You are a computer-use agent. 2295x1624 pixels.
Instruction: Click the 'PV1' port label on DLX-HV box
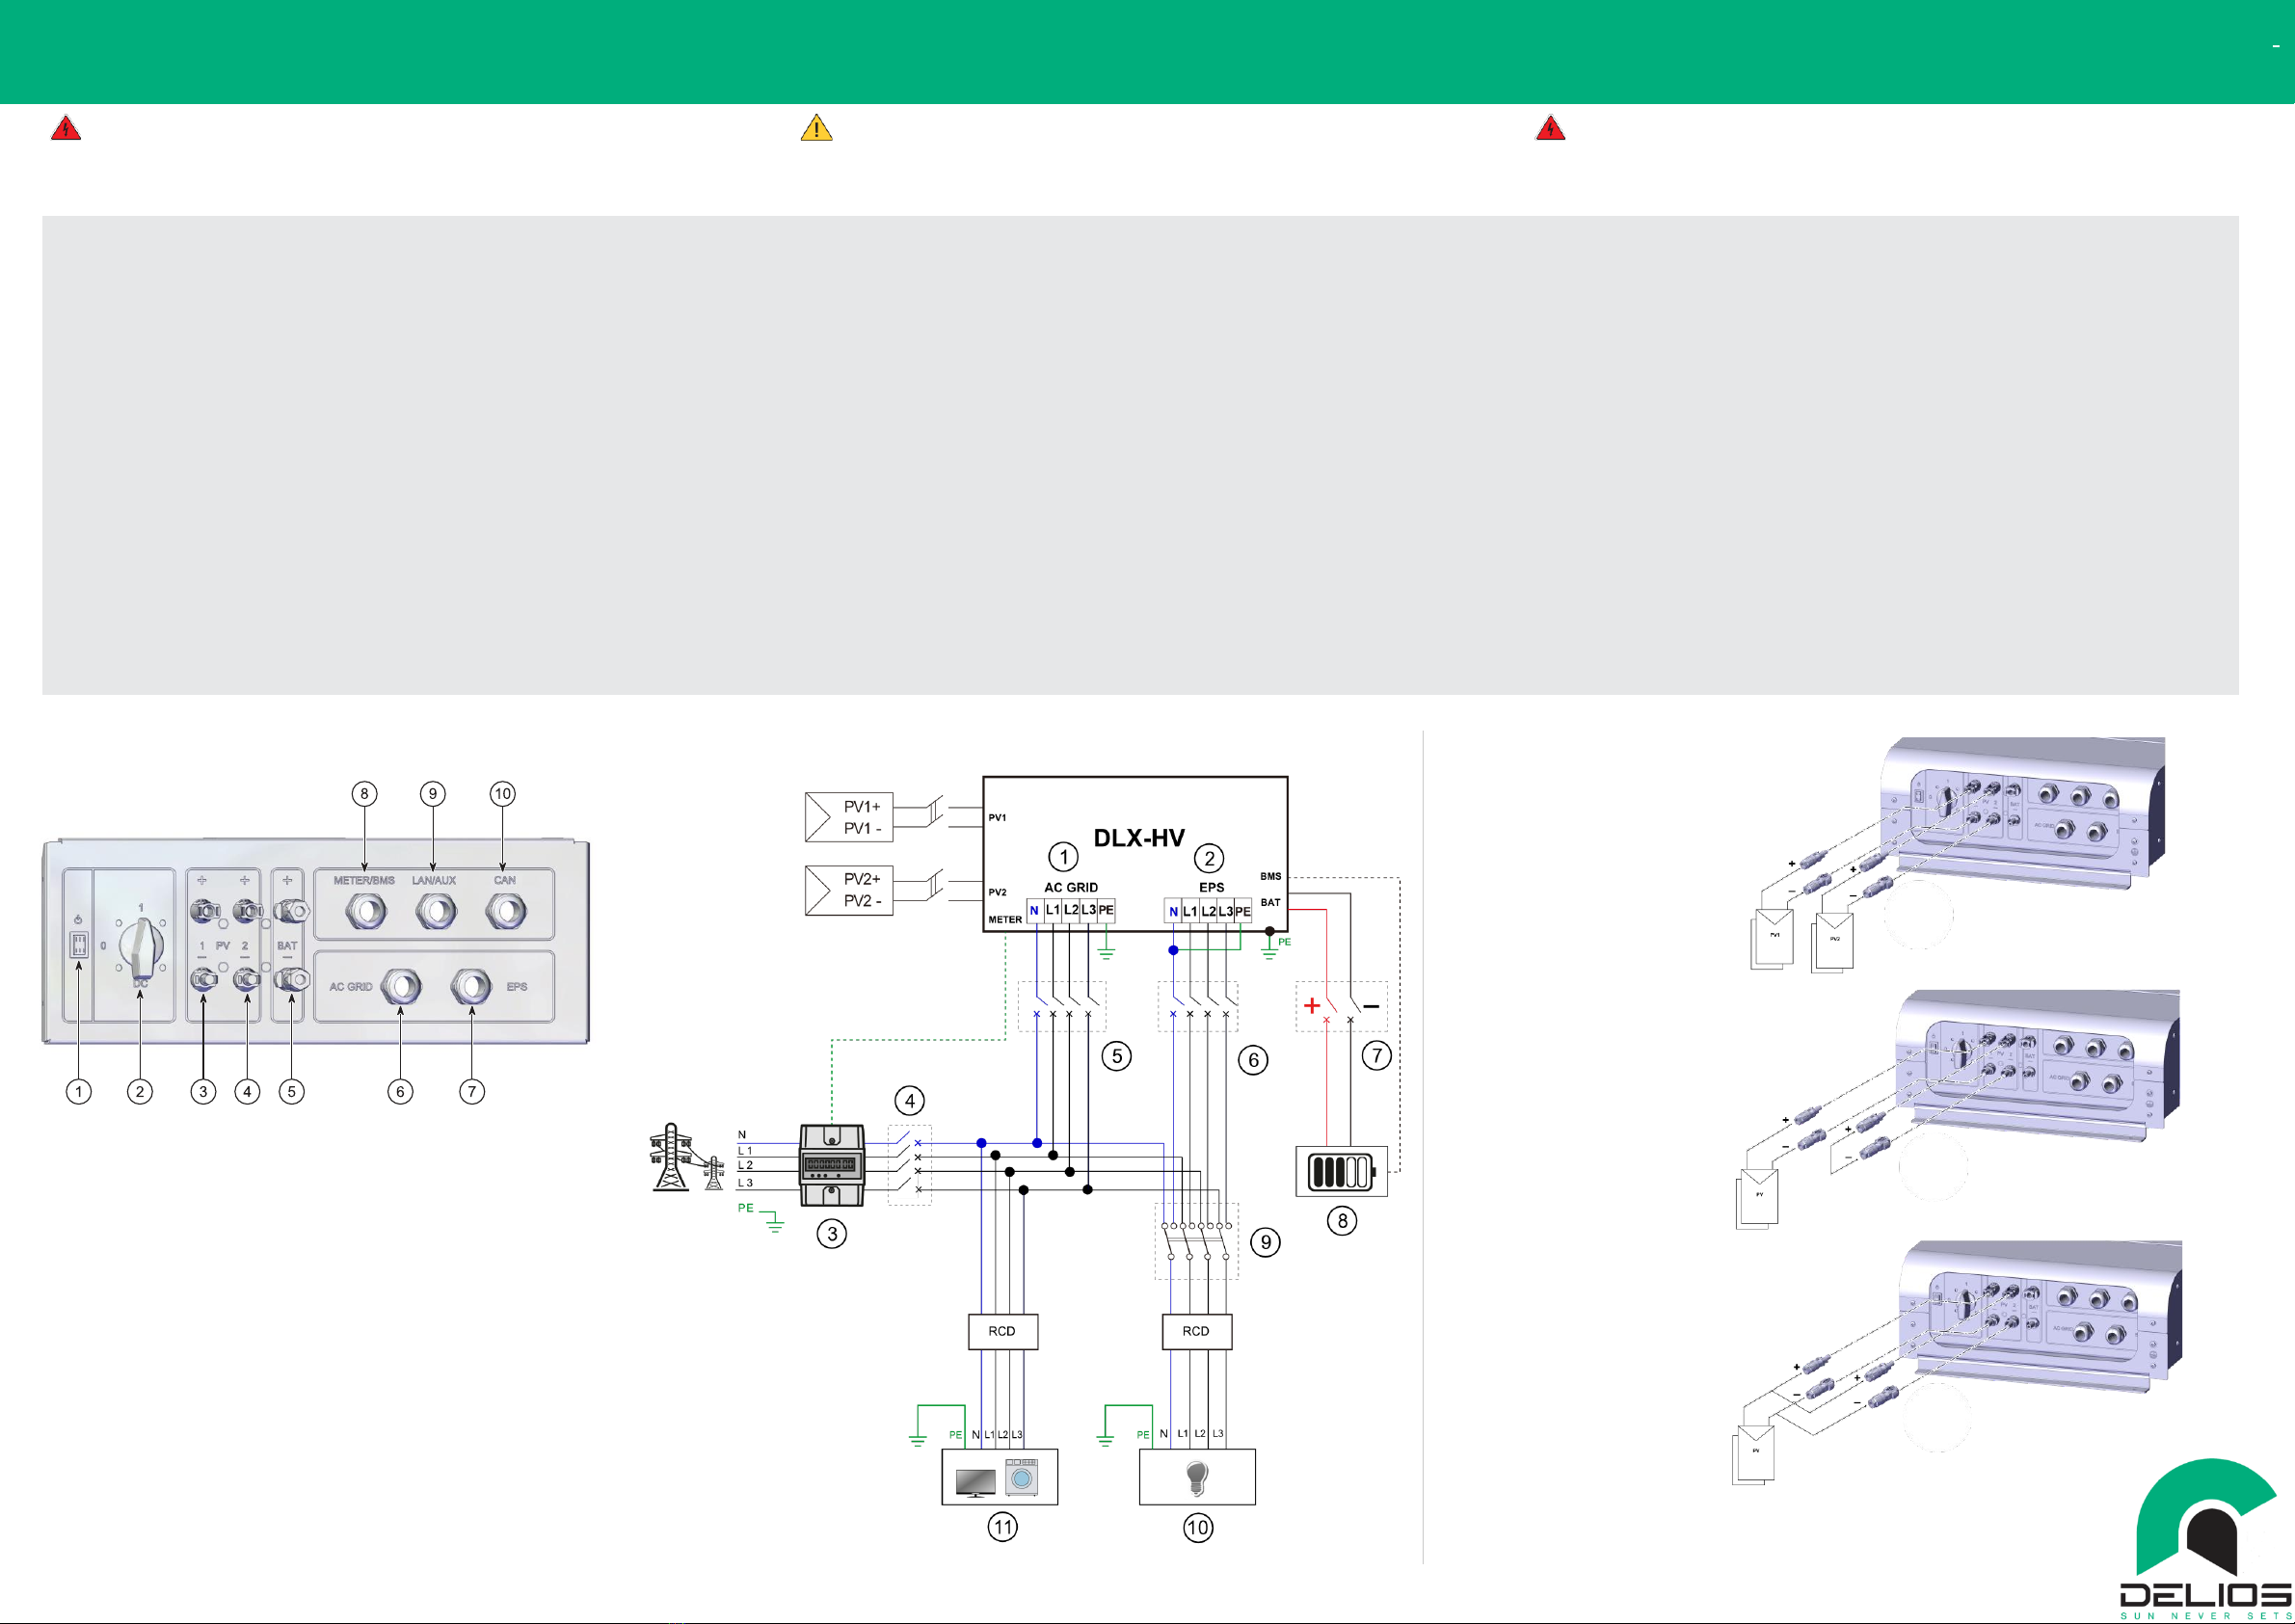997,818
